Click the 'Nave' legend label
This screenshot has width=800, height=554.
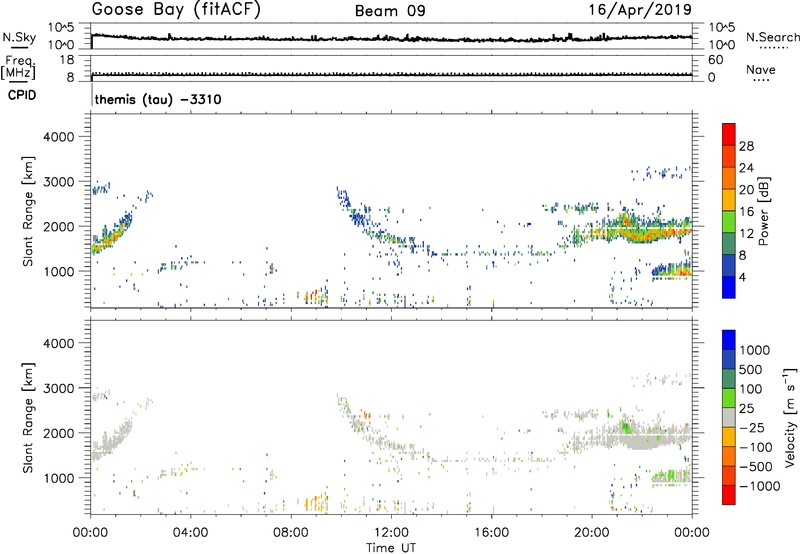761,69
